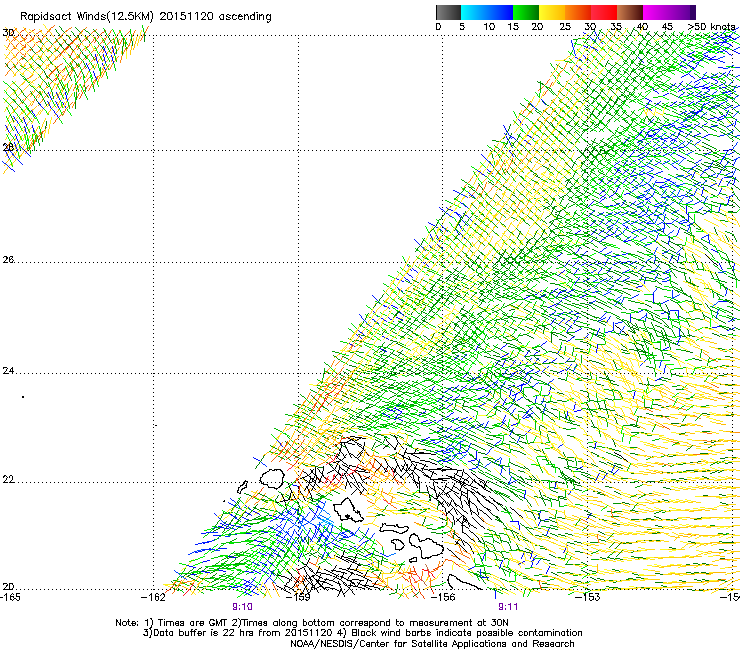
Task: Click the purple 9:11 time marker
Action: point(508,607)
